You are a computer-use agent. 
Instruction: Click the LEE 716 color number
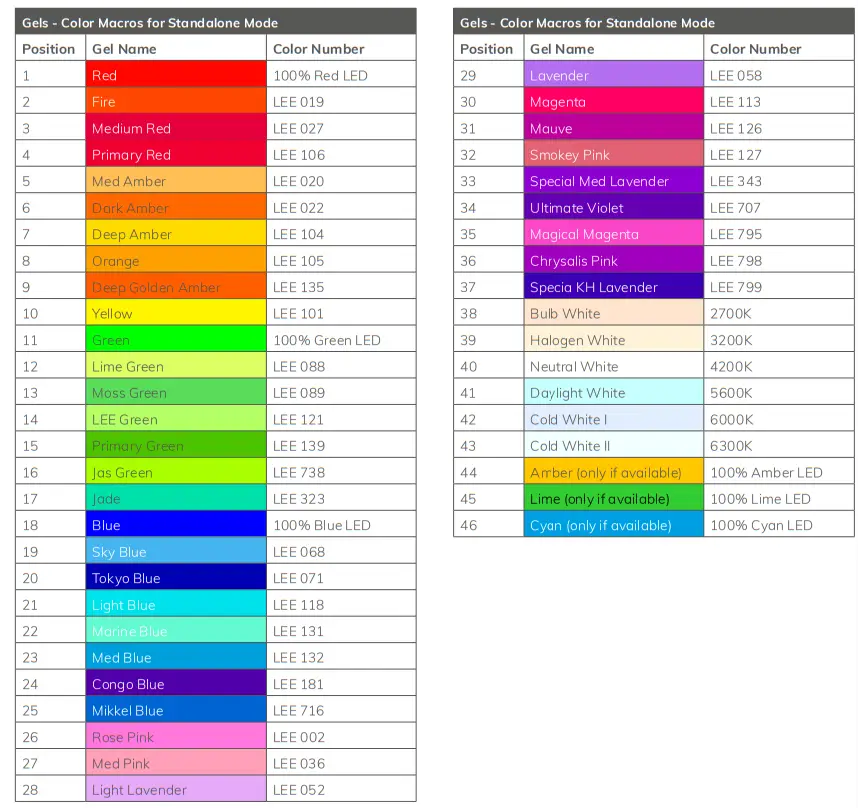(x=301, y=710)
